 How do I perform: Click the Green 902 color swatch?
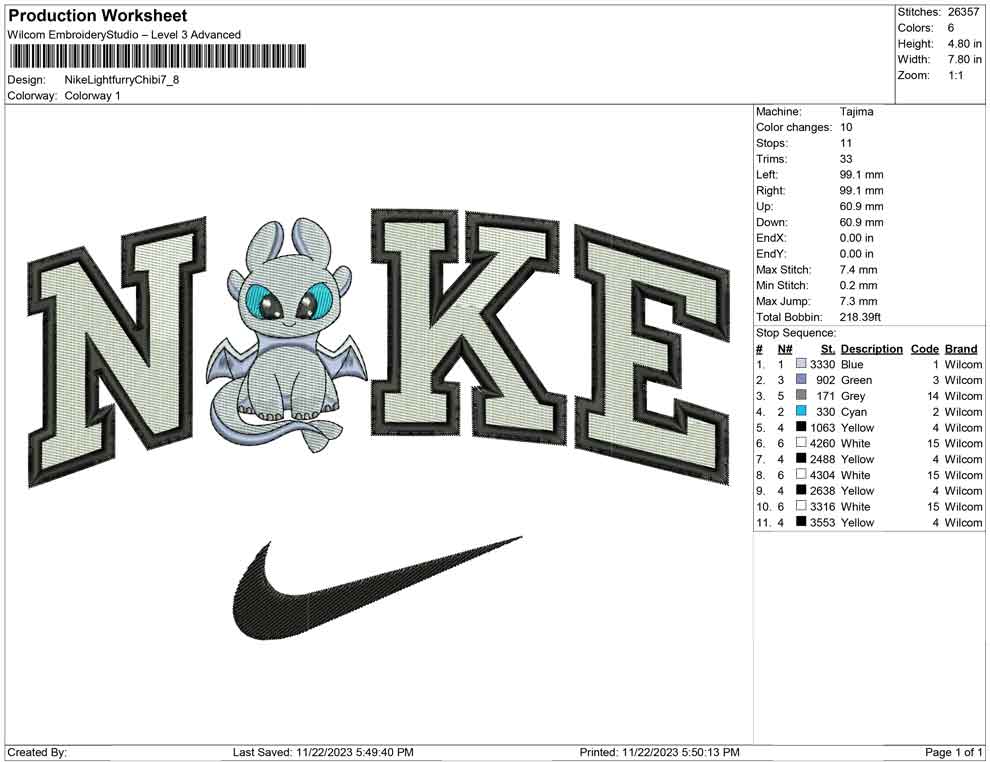[x=801, y=379]
